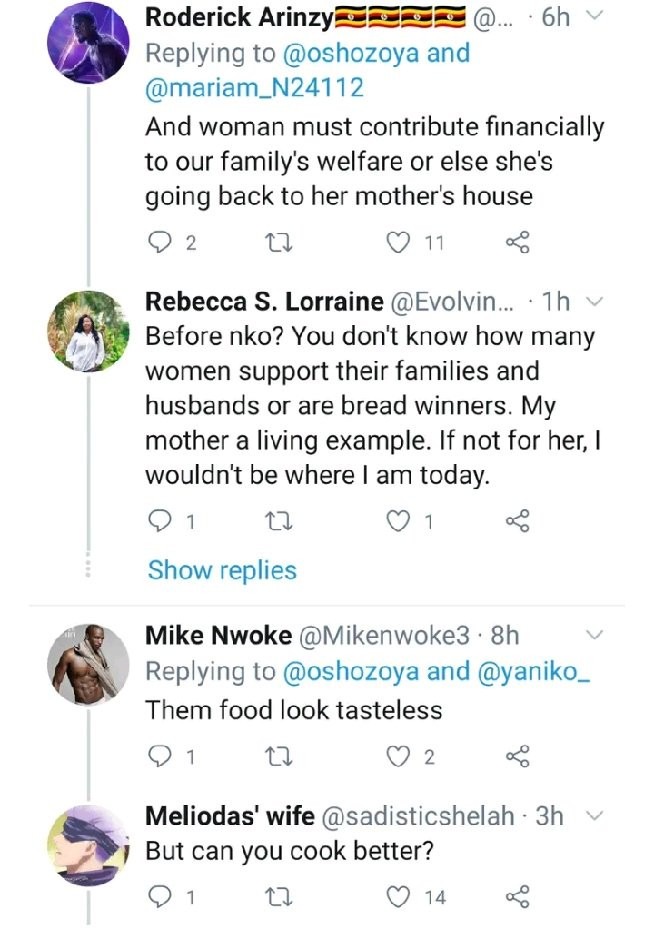
Task: Retweet Rebecca S. Lorraine's tweet
Action: (278, 521)
